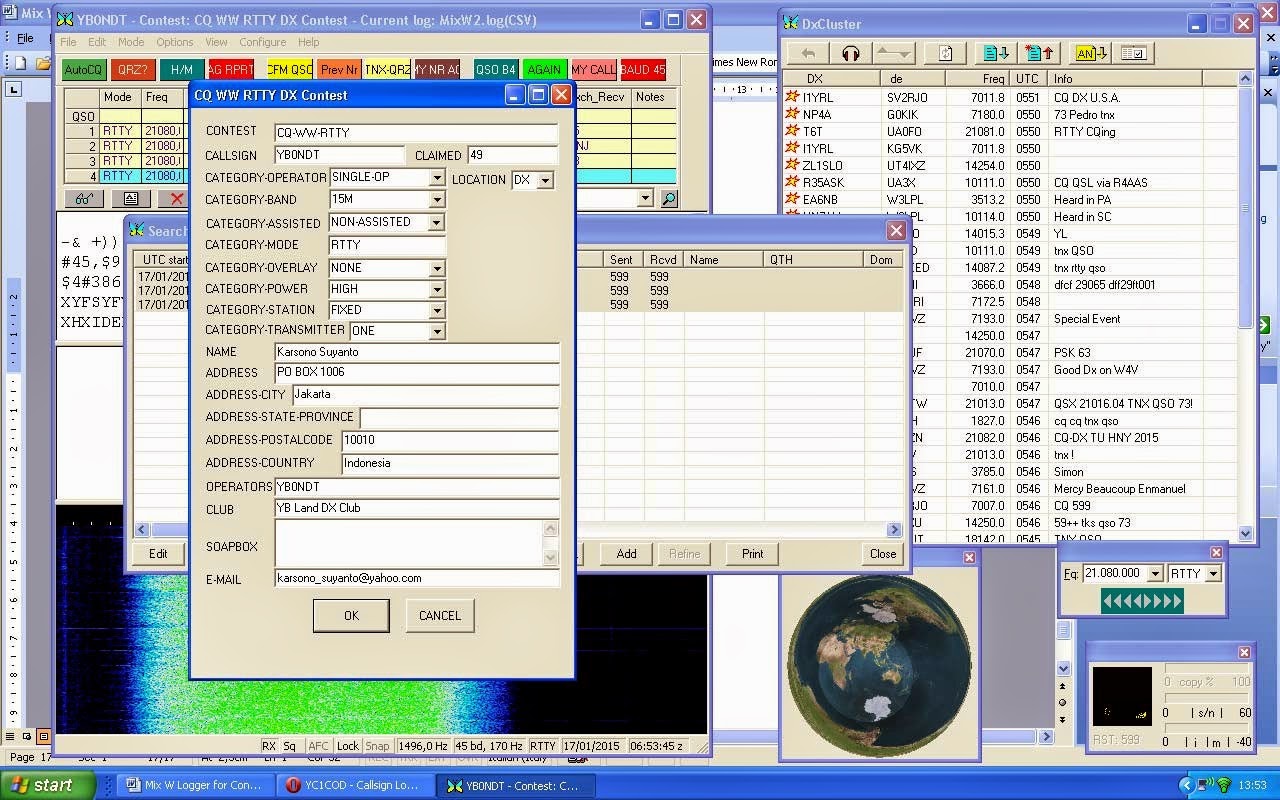Viewport: 1280px width, 800px height.
Task: Expand the CATEGORY-OVERLAY dropdown
Action: pyautogui.click(x=437, y=268)
